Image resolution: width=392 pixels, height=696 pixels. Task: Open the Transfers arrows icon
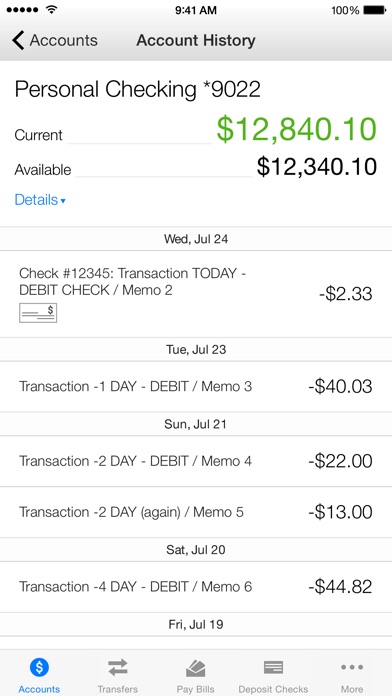click(x=118, y=668)
